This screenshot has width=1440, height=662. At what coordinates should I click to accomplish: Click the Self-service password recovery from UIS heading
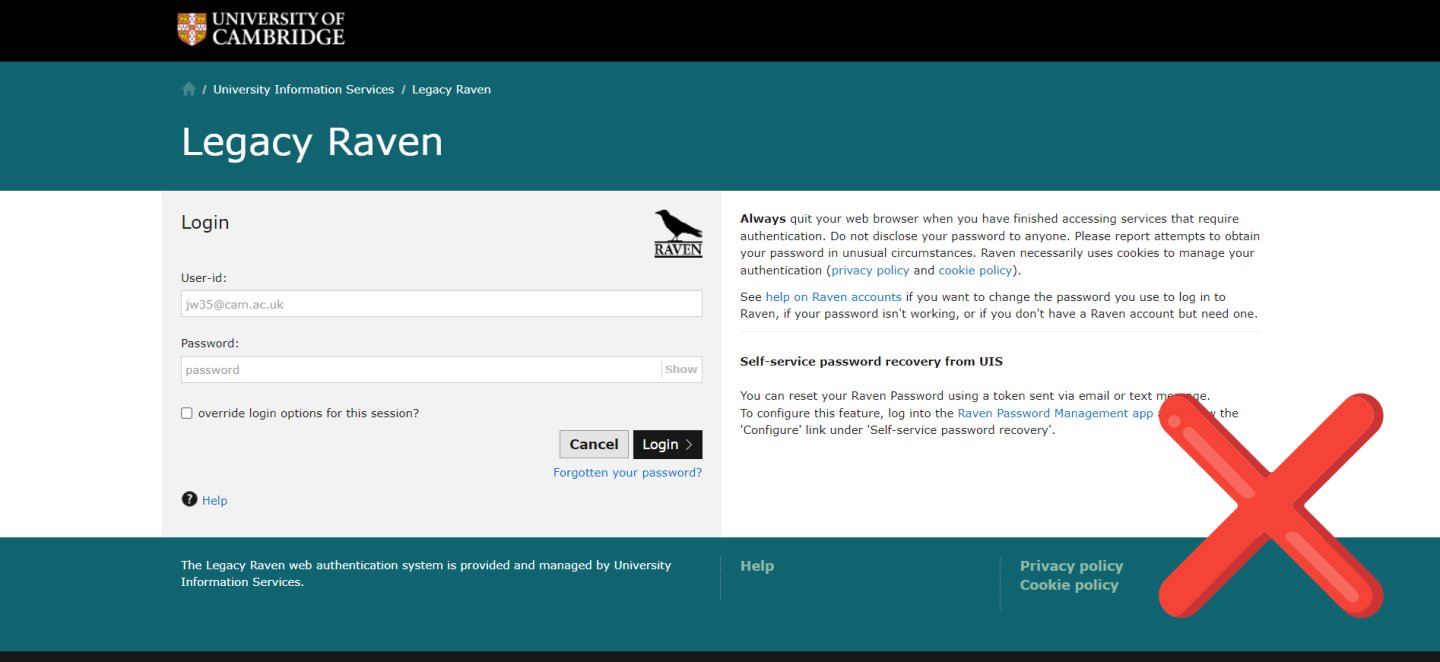click(x=871, y=361)
